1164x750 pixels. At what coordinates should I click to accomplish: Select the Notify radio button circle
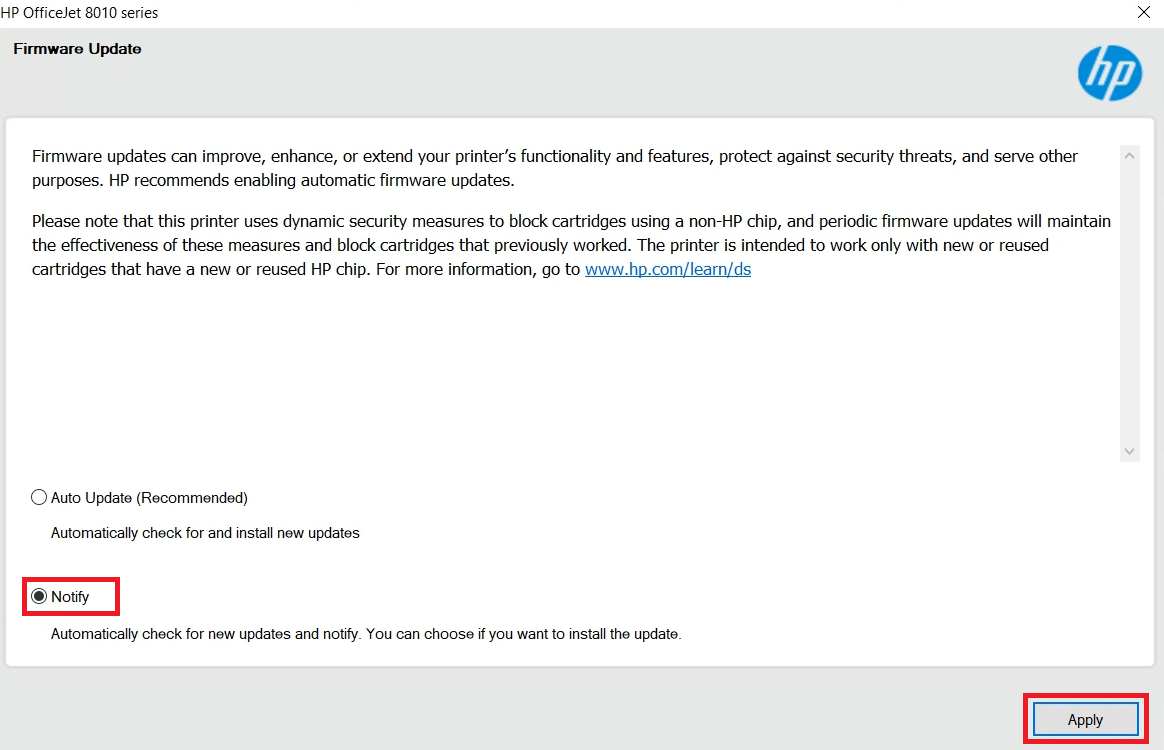(39, 596)
